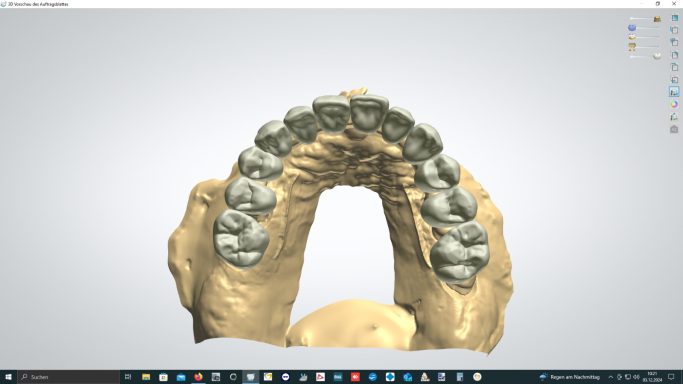Screen dimensions: 683x384
Task: Click the Suchen taskbar search field
Action: tap(69, 377)
